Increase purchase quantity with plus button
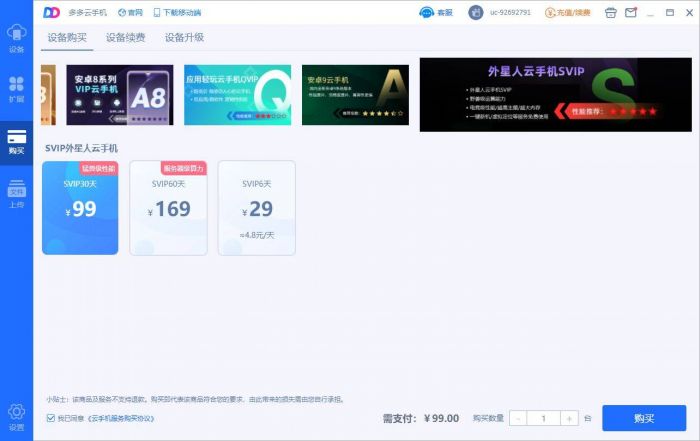This screenshot has width=700, height=441. 569,418
